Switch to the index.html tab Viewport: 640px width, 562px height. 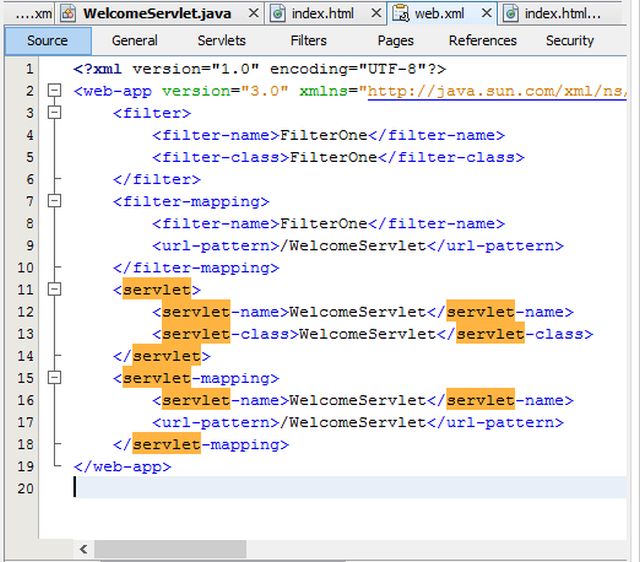323,14
